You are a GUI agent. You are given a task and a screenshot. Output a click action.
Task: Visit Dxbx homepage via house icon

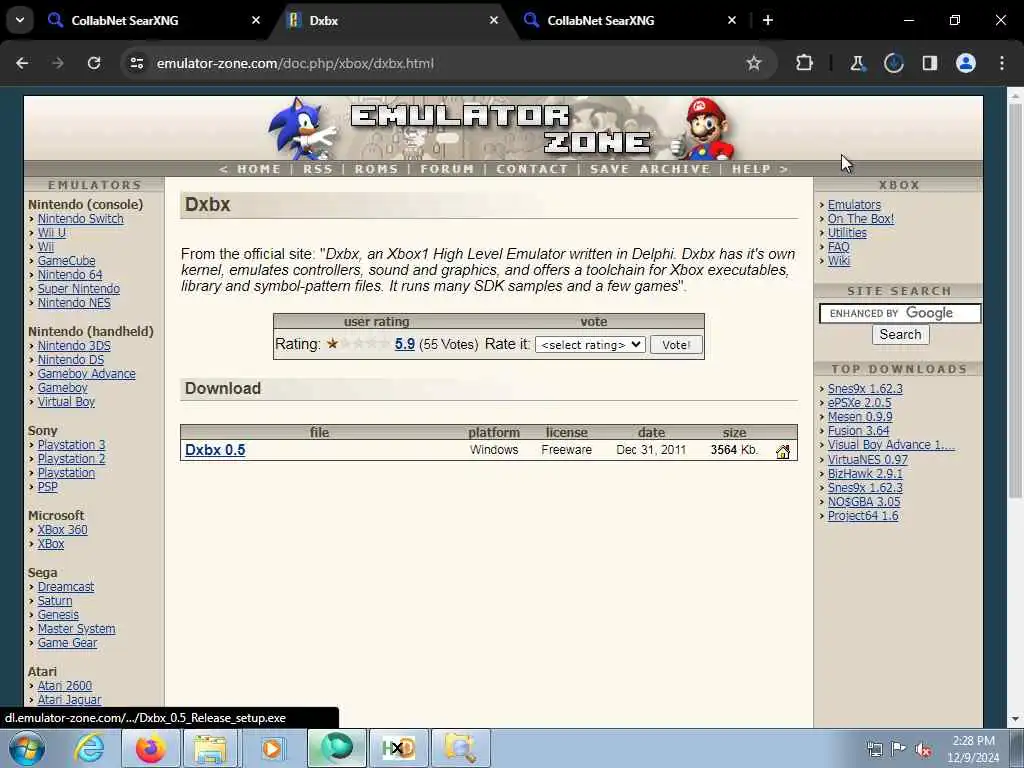(x=782, y=451)
